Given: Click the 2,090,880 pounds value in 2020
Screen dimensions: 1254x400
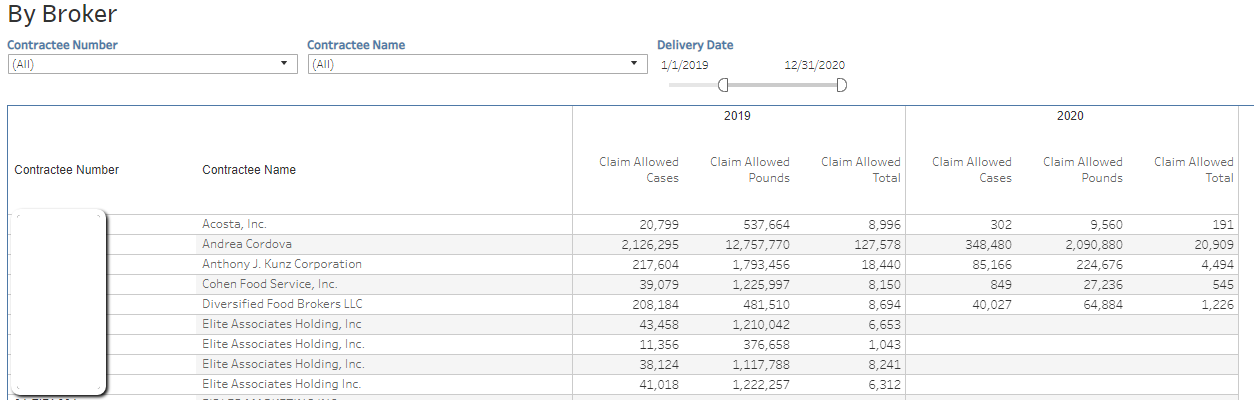Looking at the screenshot, I should point(1094,245).
